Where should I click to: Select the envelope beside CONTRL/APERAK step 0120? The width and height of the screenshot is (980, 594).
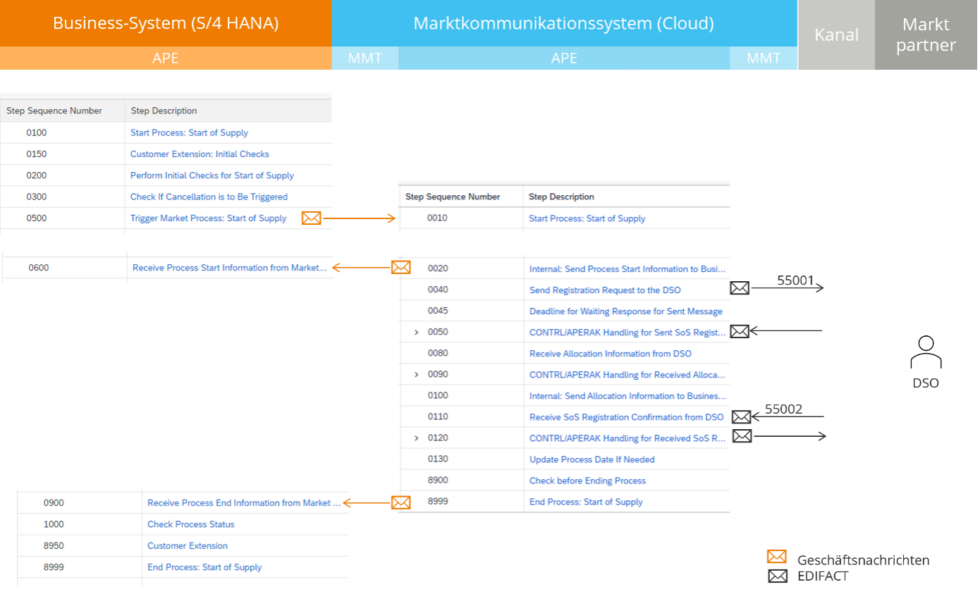click(740, 436)
